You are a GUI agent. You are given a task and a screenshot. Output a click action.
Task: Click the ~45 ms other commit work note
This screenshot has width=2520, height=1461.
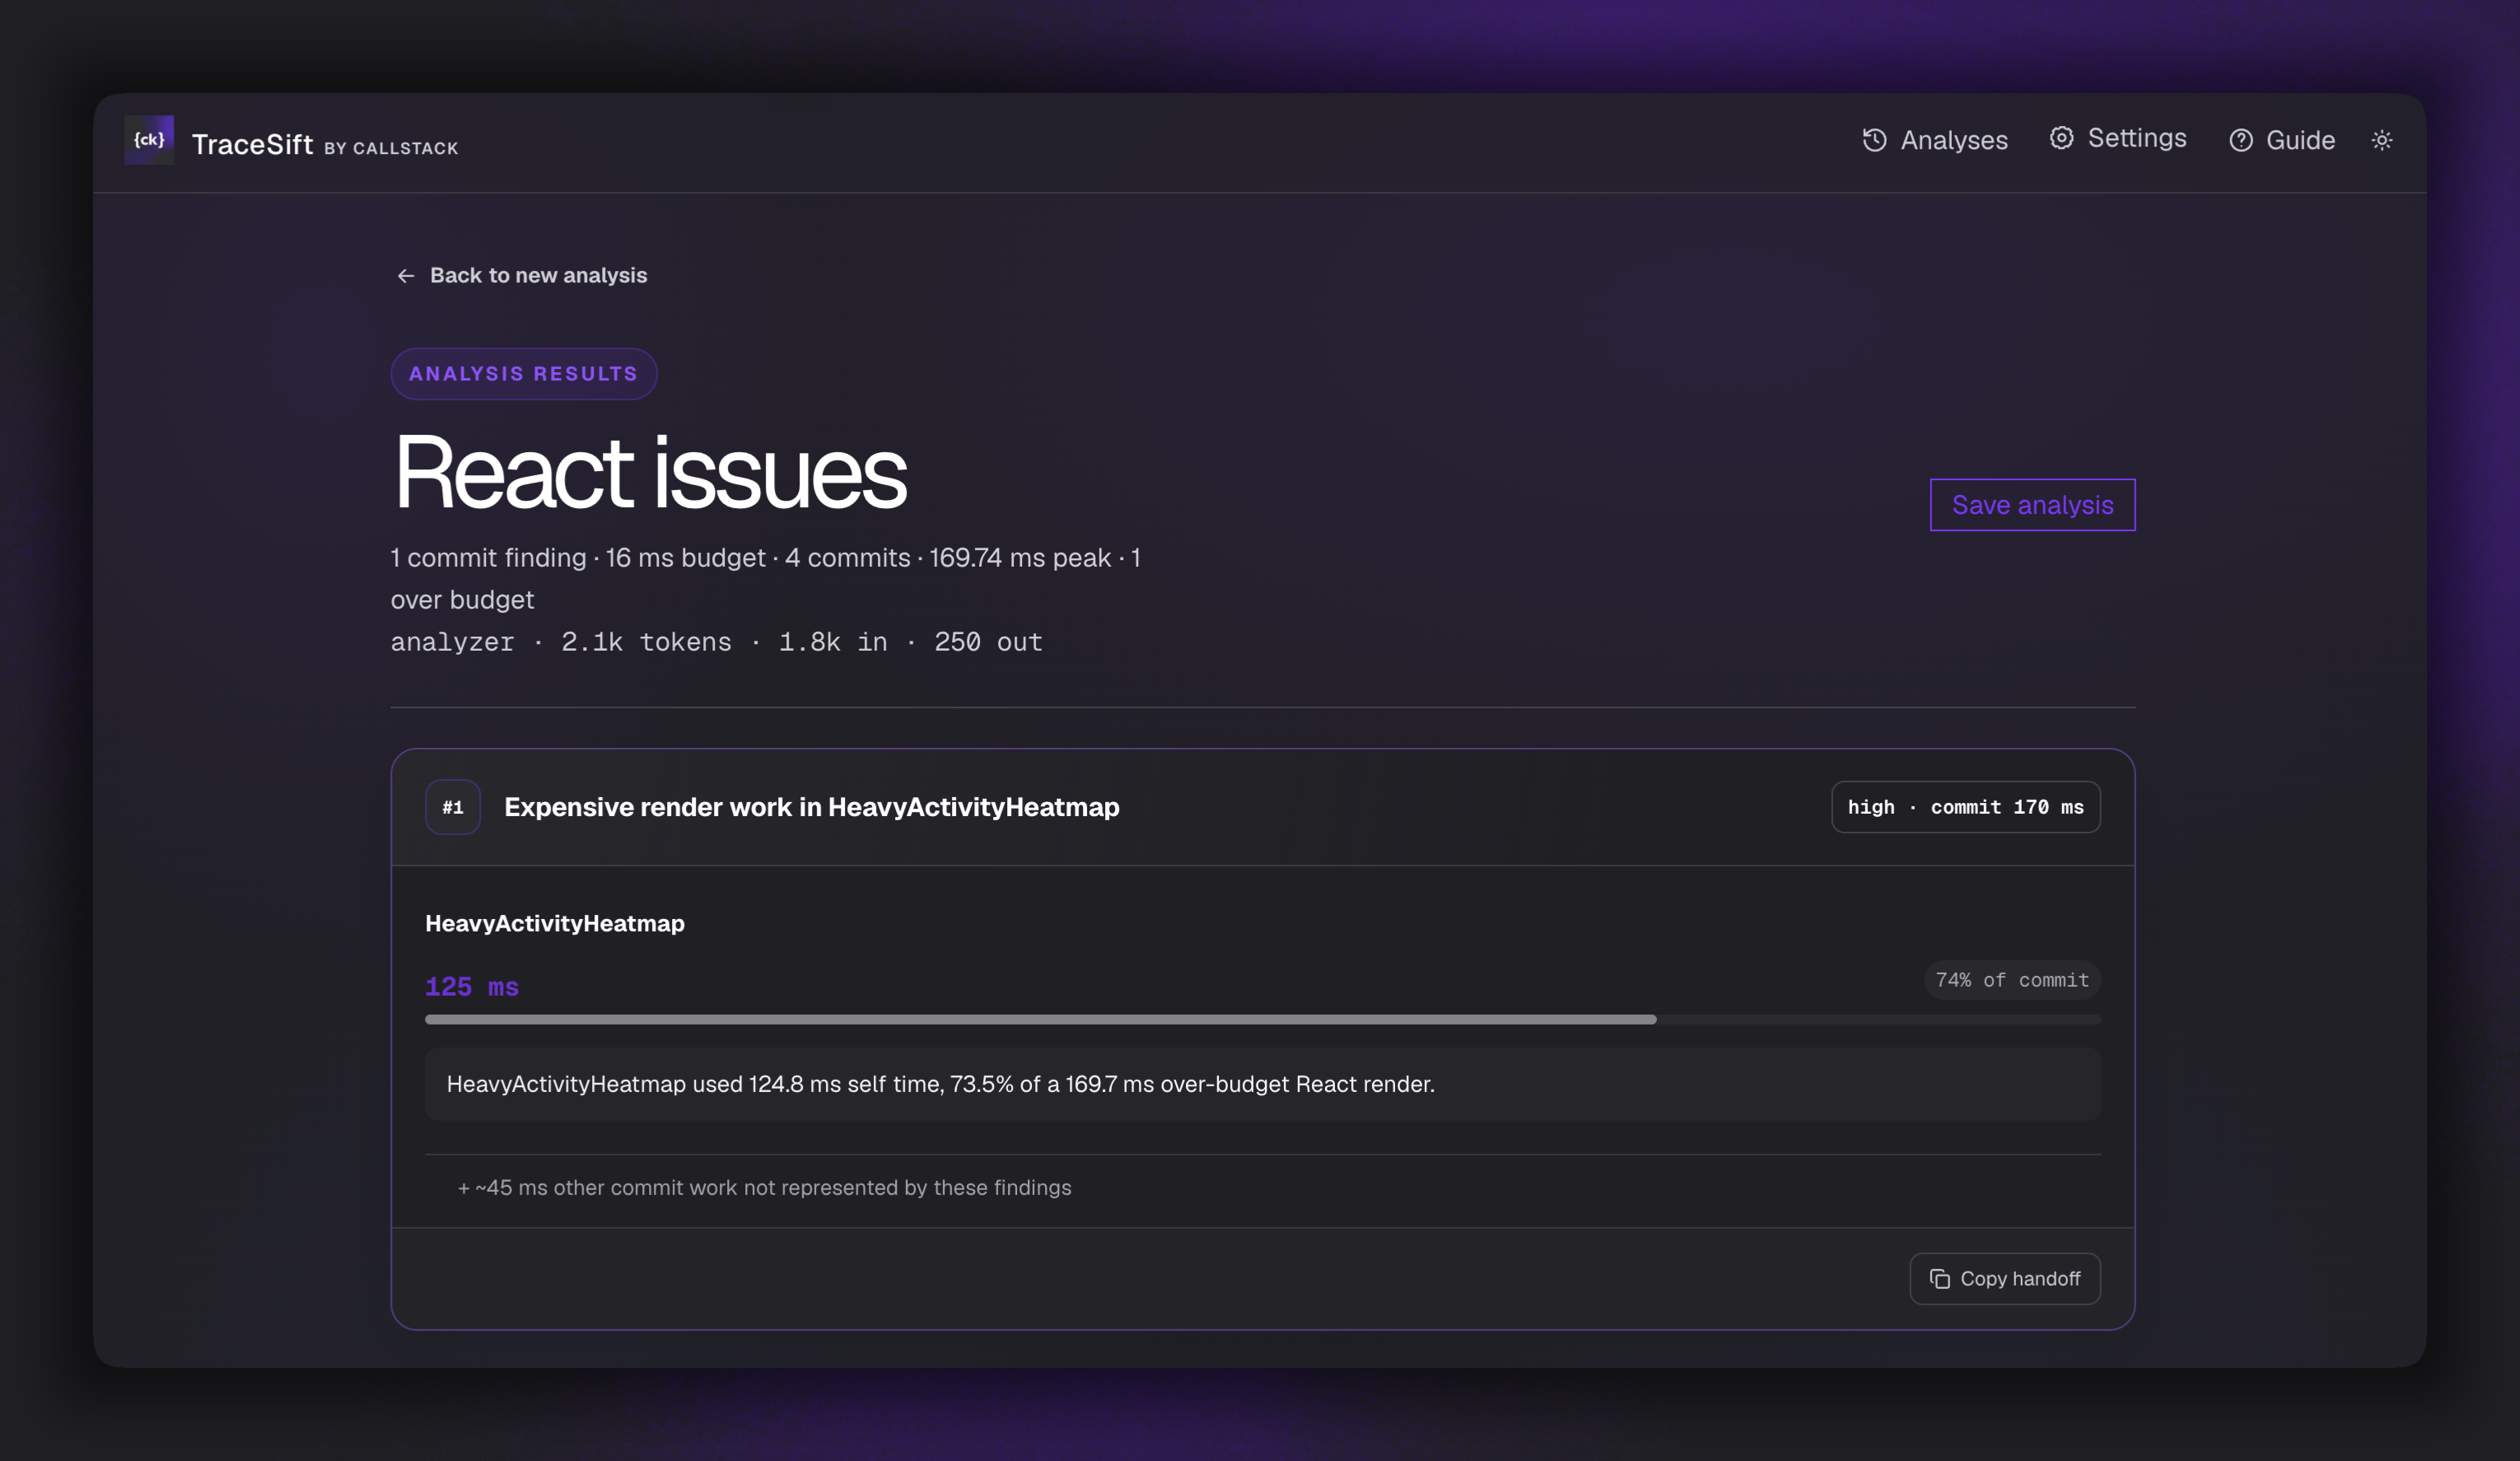click(x=764, y=1188)
